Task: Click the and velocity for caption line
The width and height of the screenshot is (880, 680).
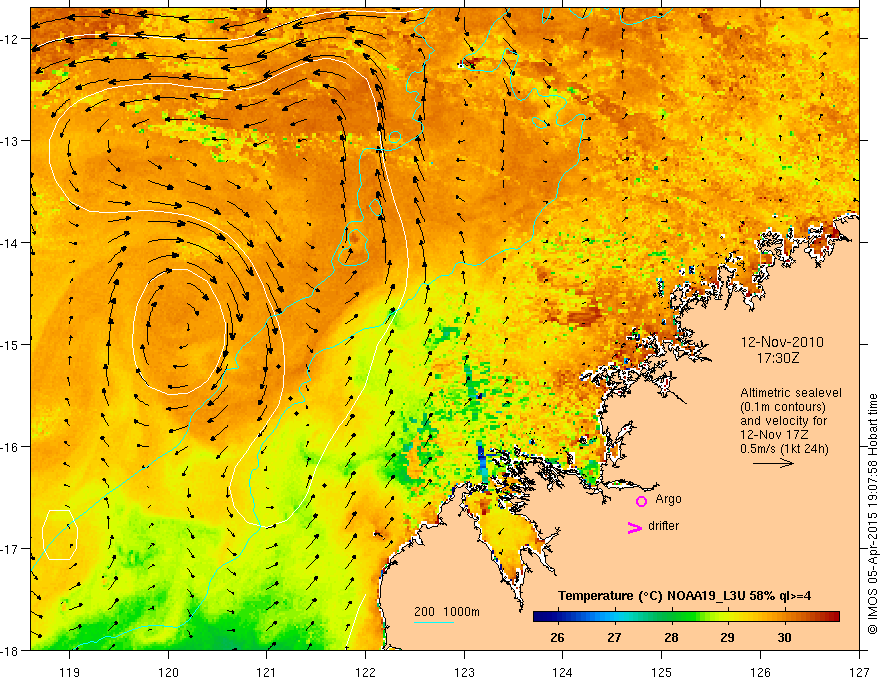Action: [x=783, y=421]
